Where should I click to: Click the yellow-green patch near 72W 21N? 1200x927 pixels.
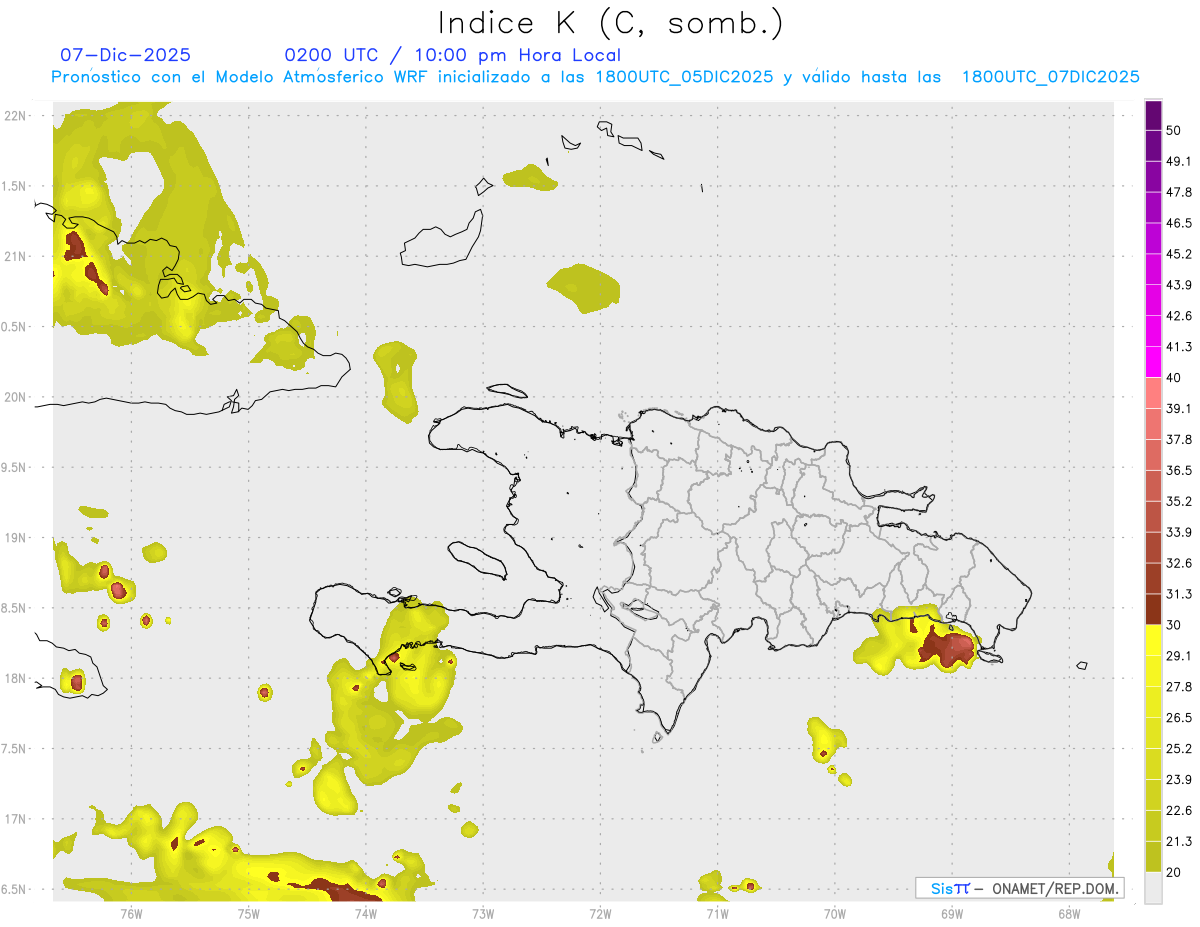(x=584, y=287)
